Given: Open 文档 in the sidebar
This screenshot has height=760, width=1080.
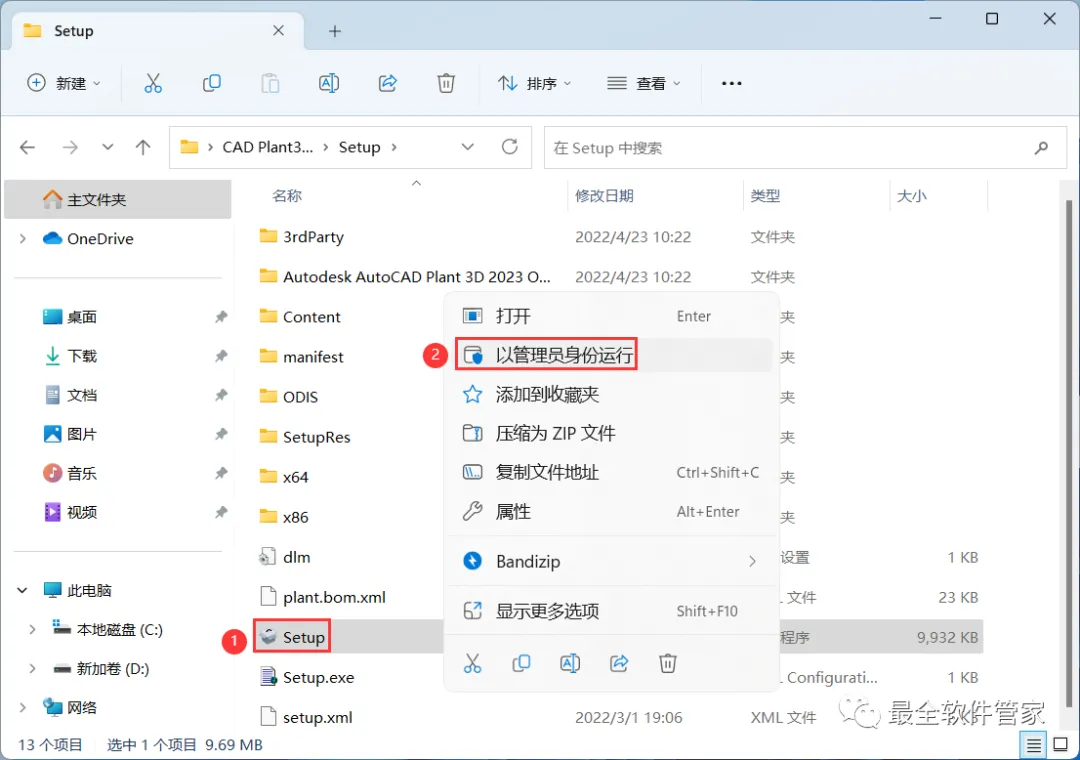Looking at the screenshot, I should 81,396.
